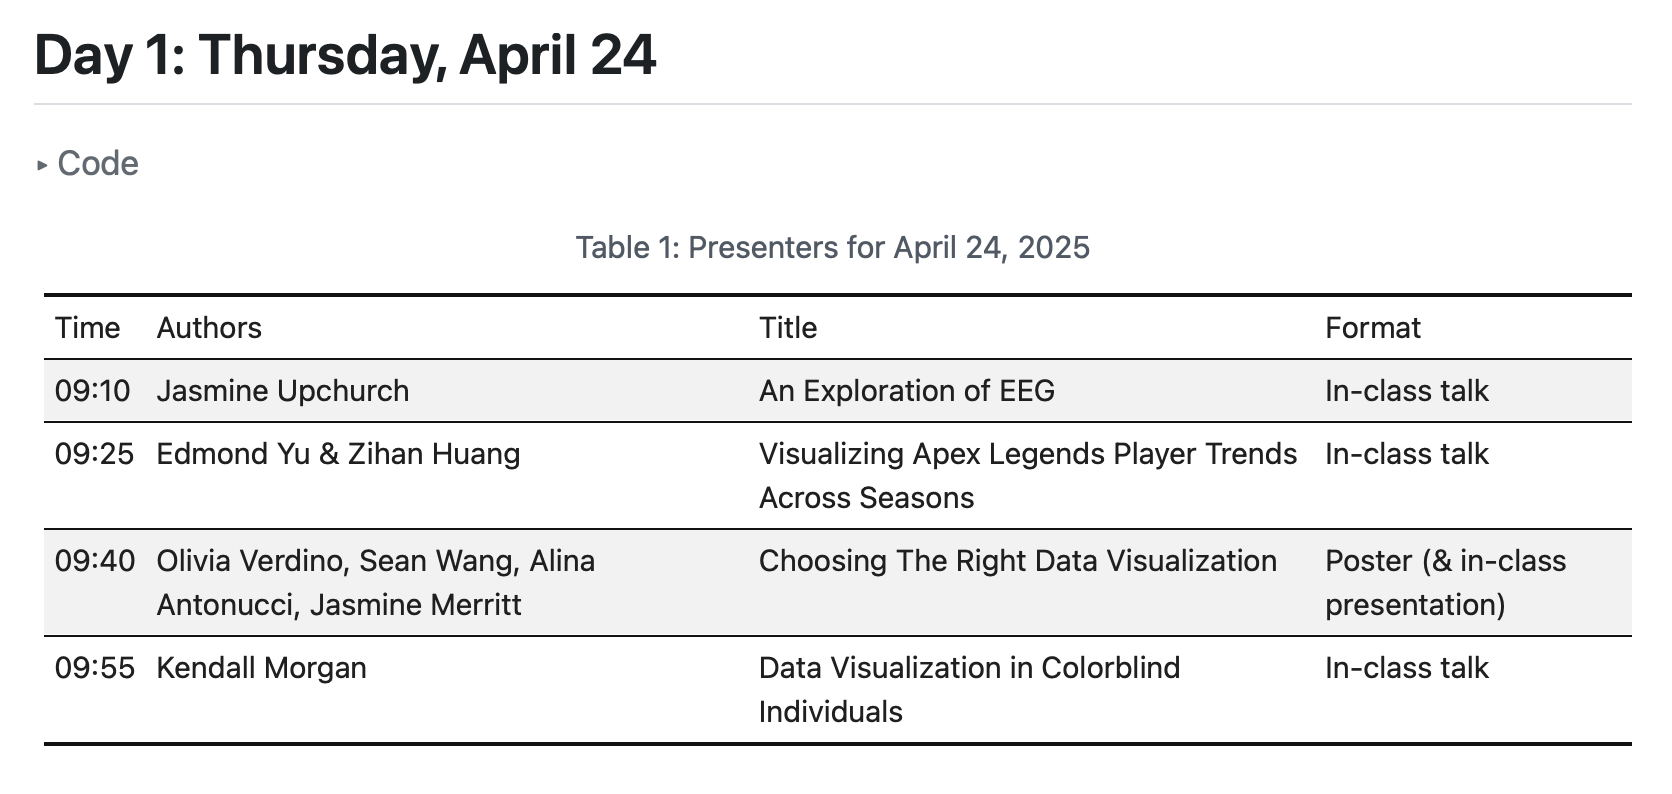This screenshot has width=1672, height=794.
Task: Click the Table 1 Presenters caption
Action: [x=832, y=247]
